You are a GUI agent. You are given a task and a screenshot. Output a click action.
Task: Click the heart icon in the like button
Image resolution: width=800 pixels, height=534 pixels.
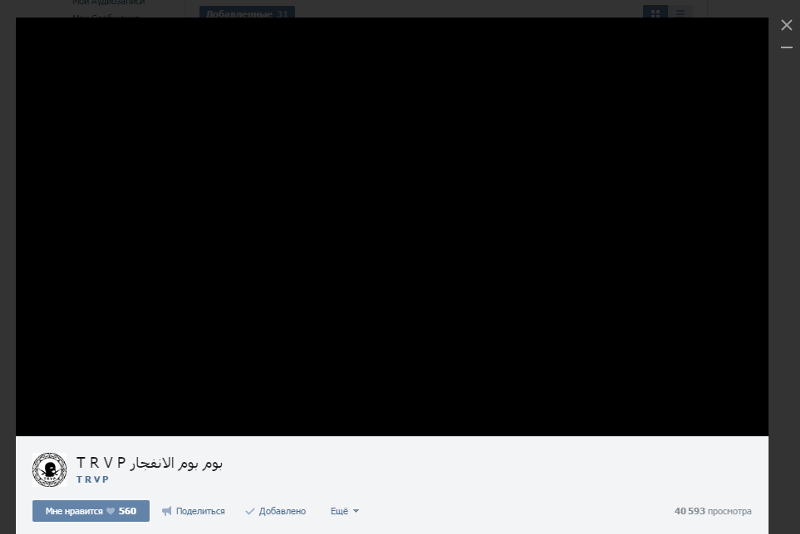point(111,511)
